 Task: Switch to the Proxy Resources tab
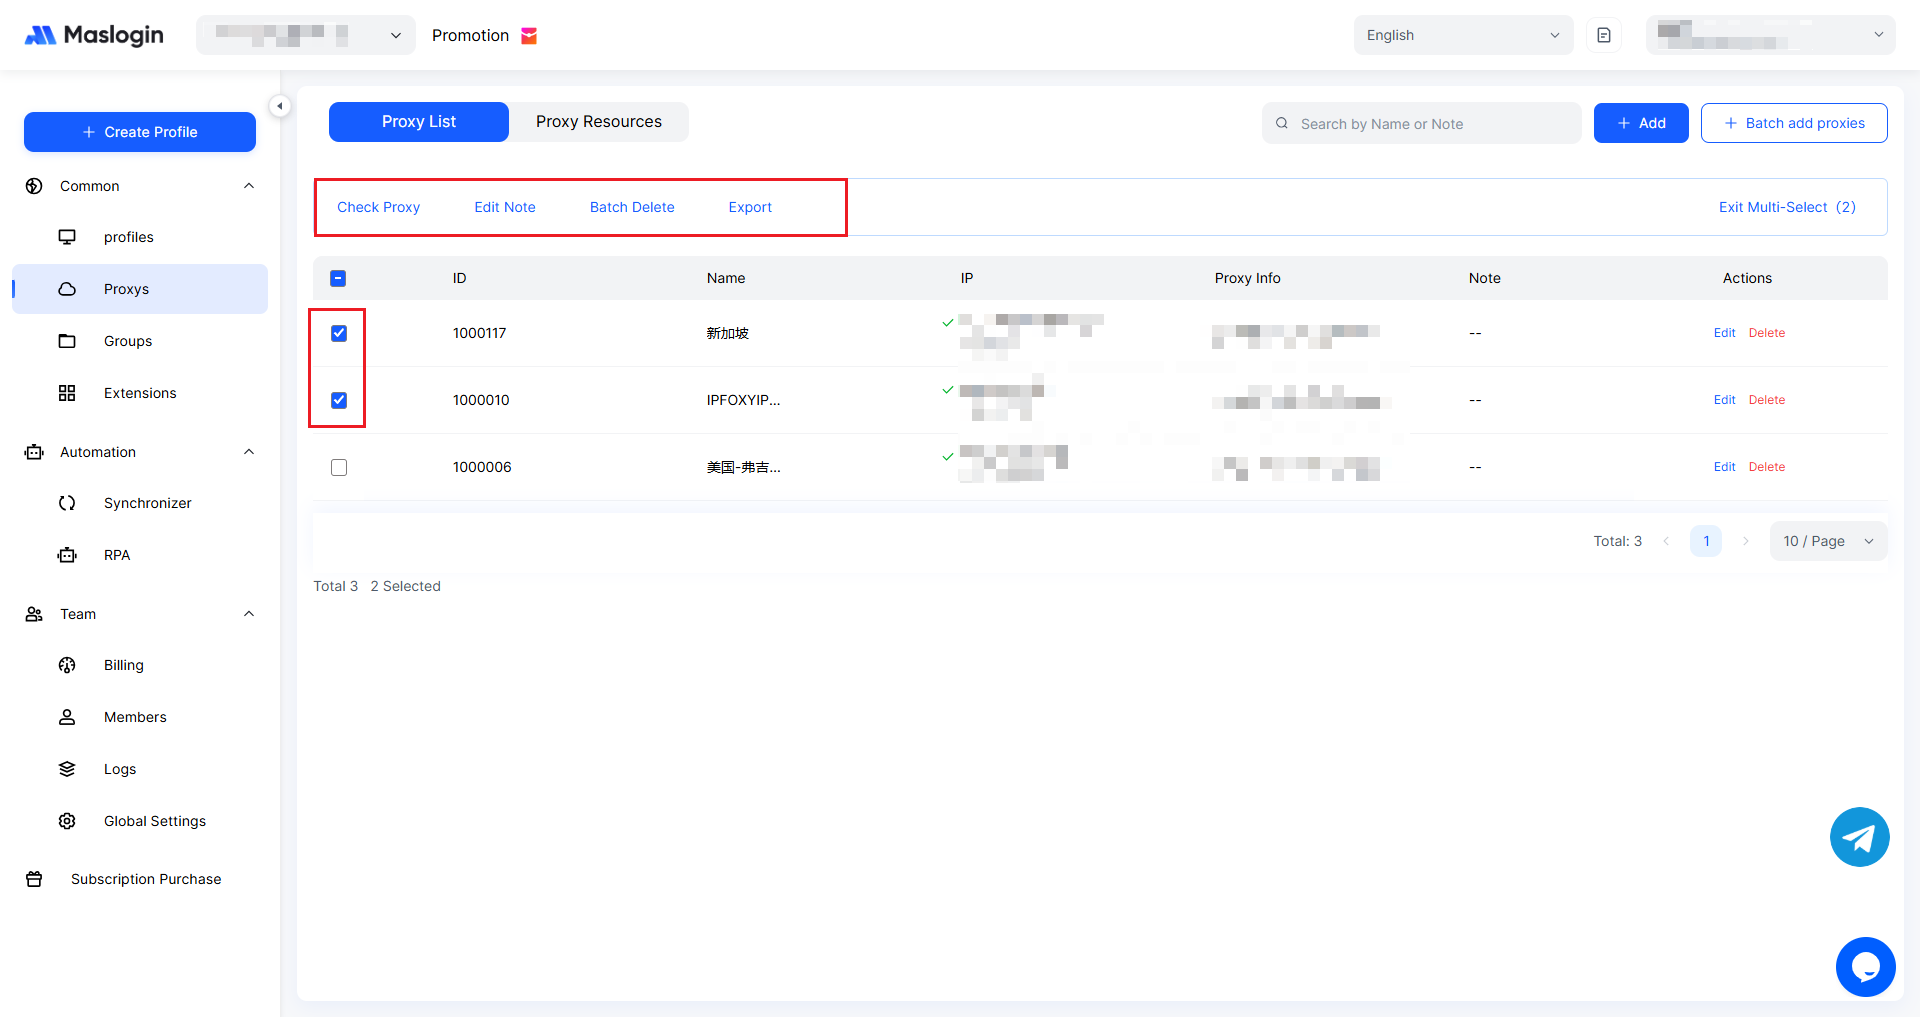coord(598,122)
